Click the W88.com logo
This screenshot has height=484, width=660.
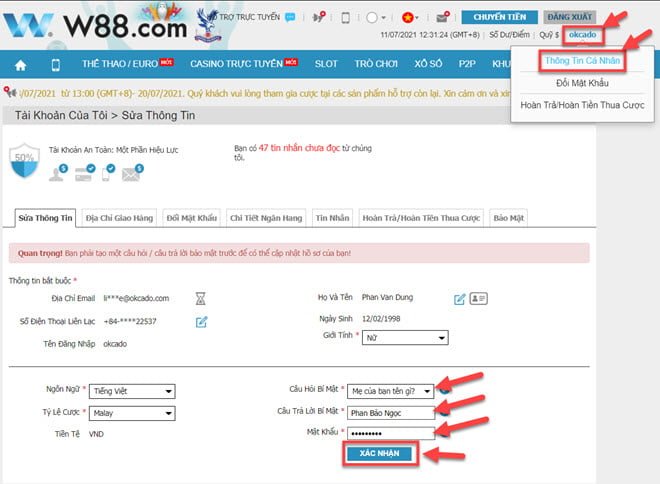(96, 26)
